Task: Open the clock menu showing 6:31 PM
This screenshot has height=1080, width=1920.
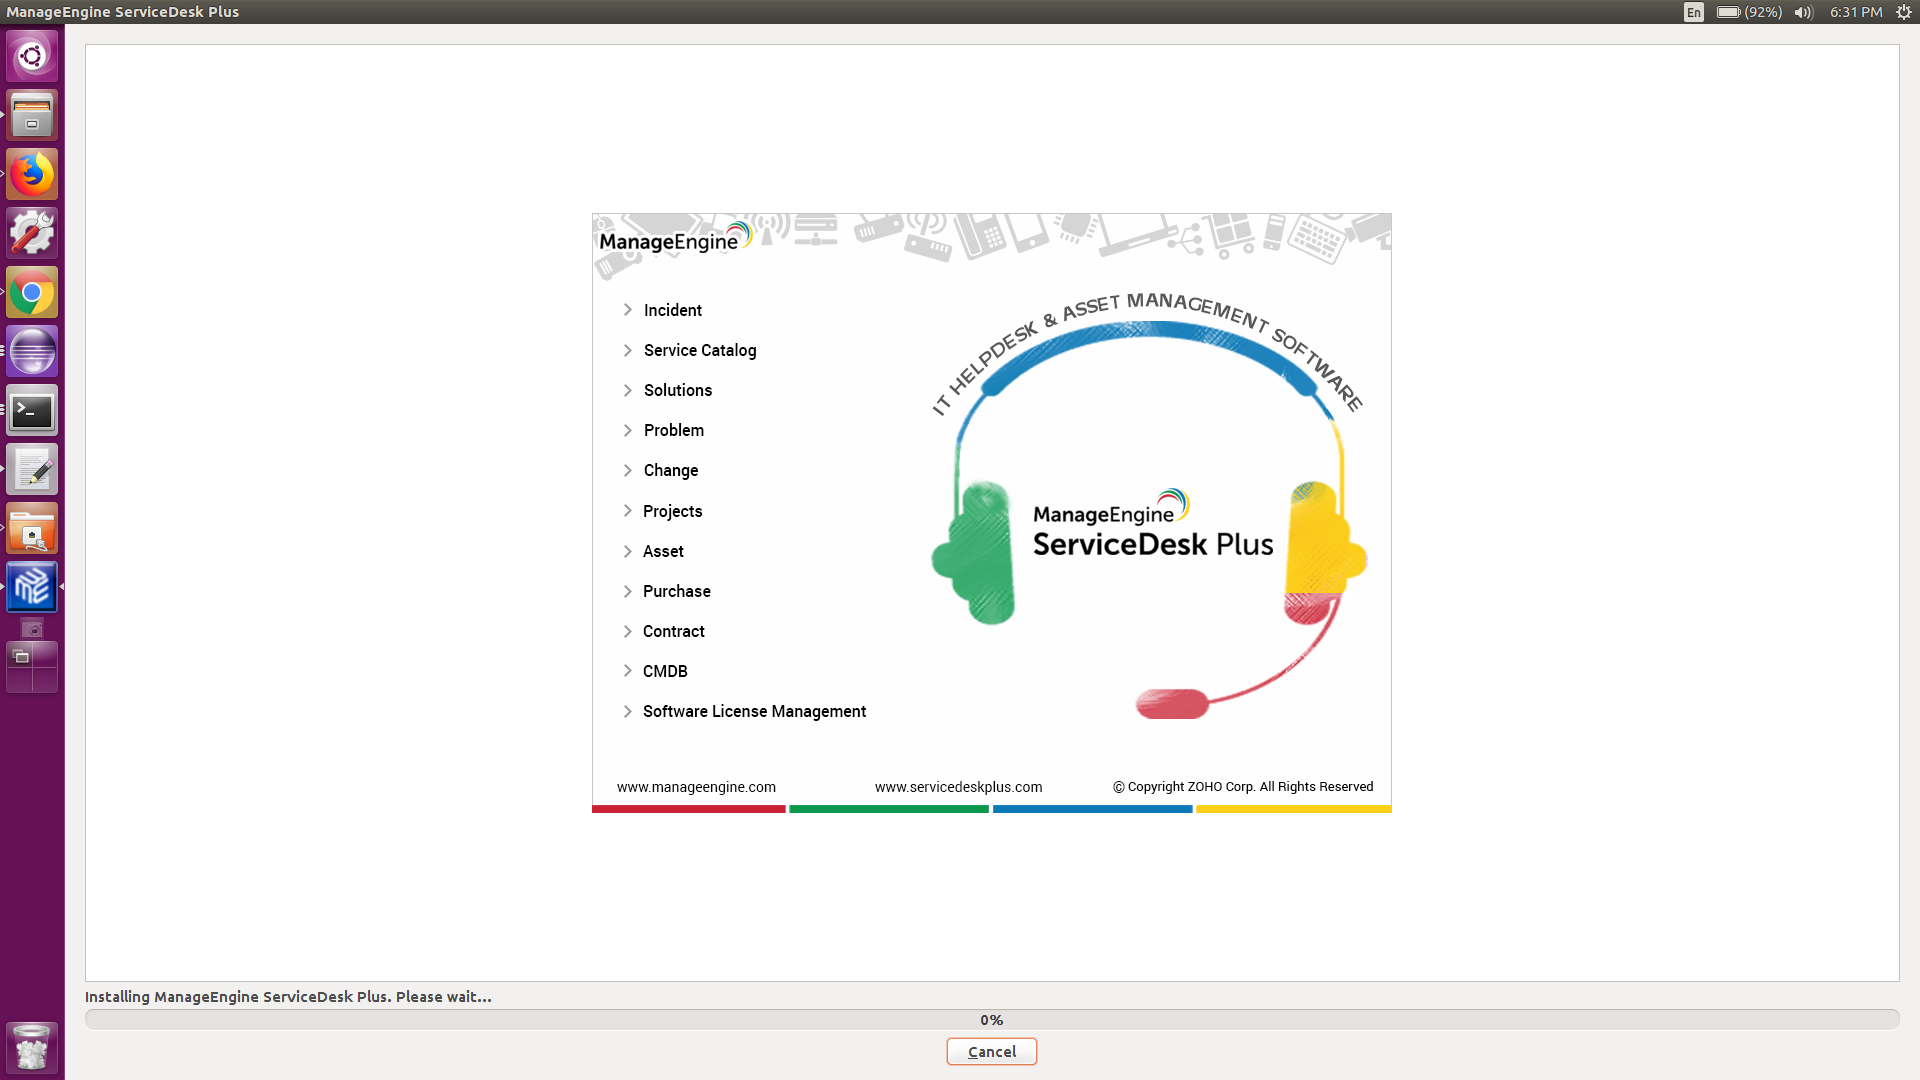Action: [1856, 12]
